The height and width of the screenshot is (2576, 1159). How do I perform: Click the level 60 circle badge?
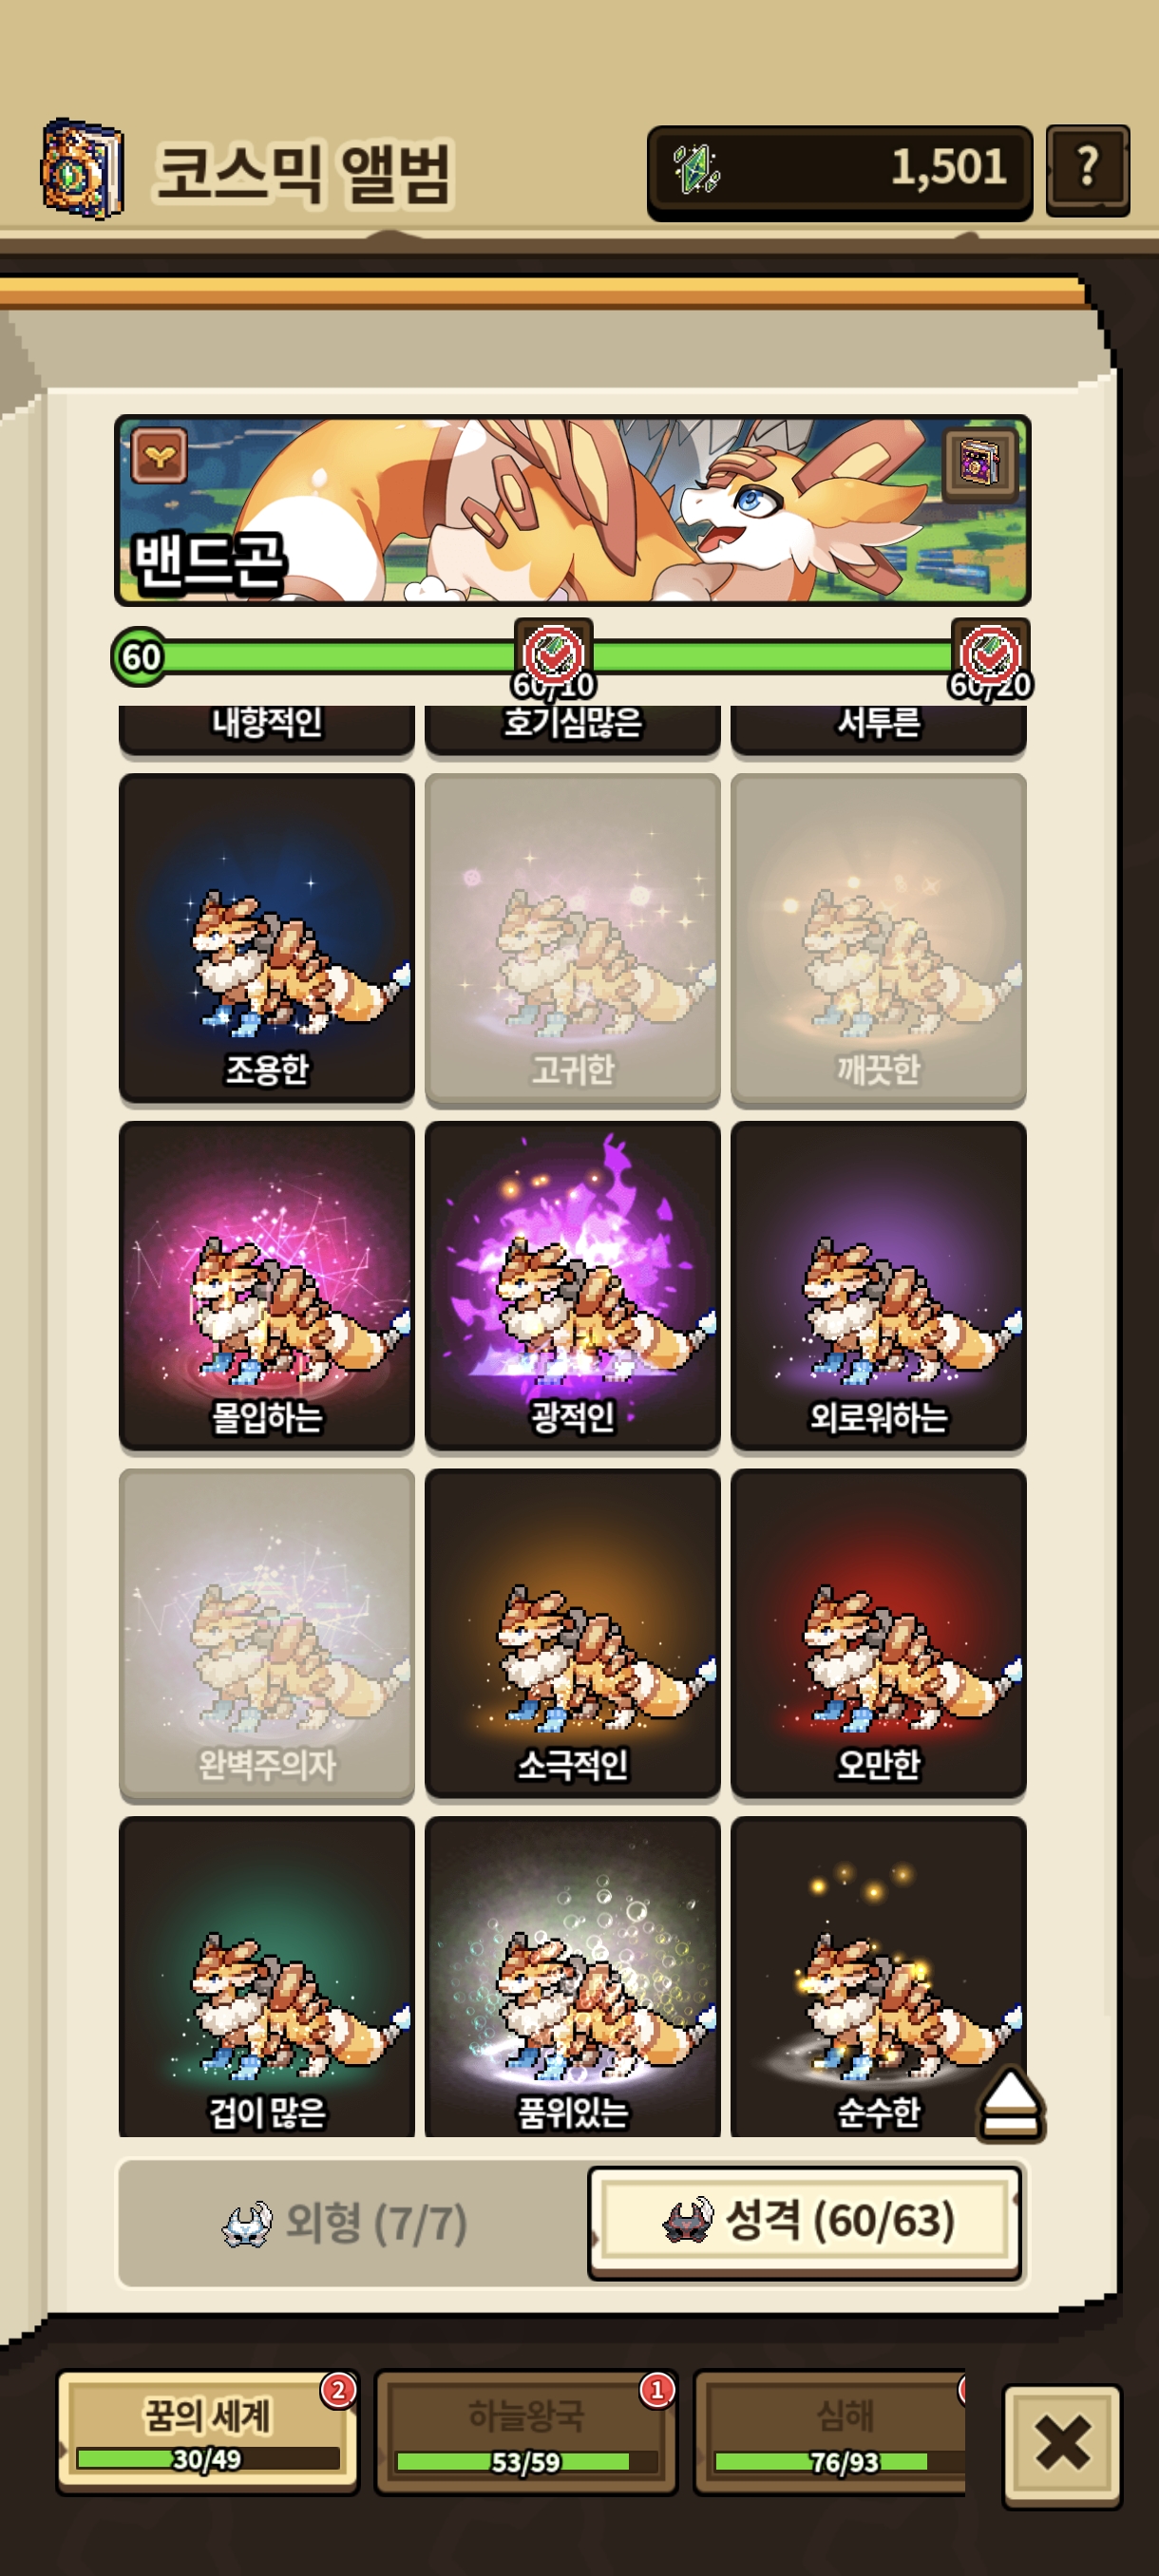140,657
